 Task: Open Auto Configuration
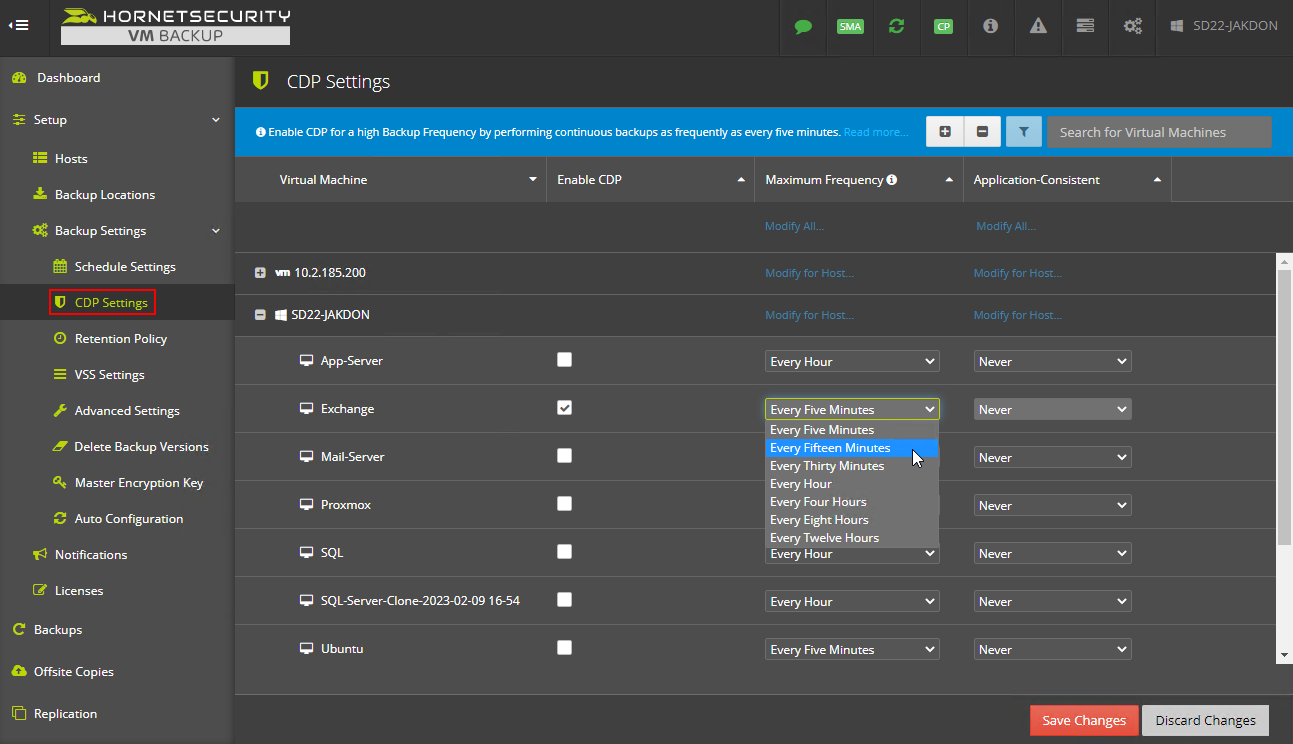click(x=129, y=519)
